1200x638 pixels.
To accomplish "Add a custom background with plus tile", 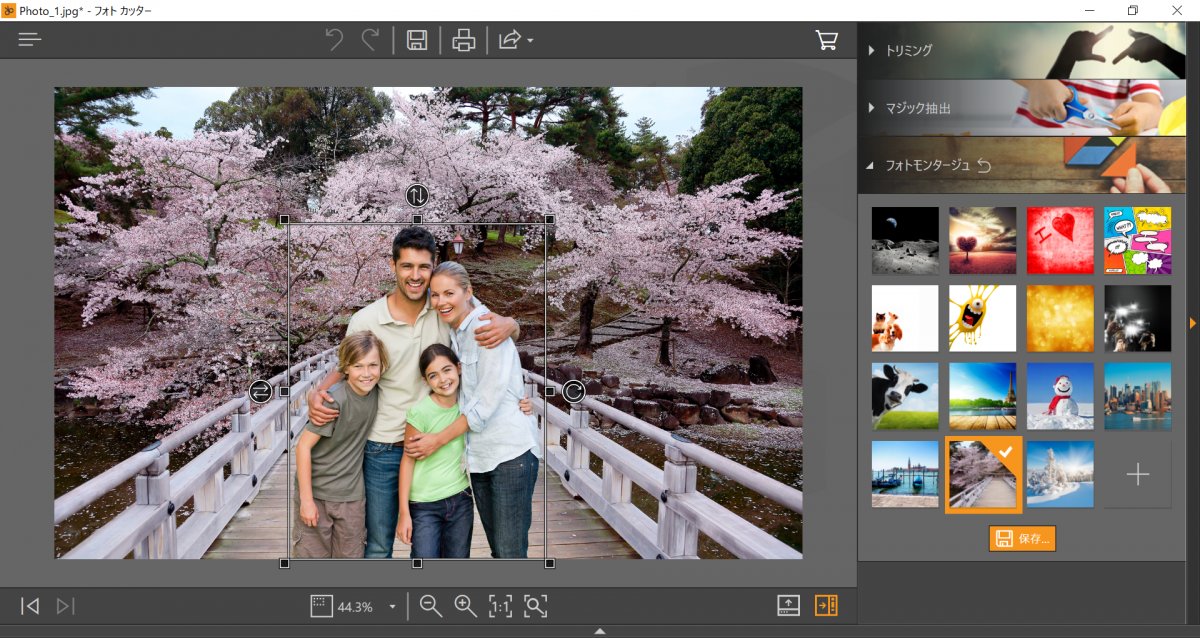I will [1137, 475].
